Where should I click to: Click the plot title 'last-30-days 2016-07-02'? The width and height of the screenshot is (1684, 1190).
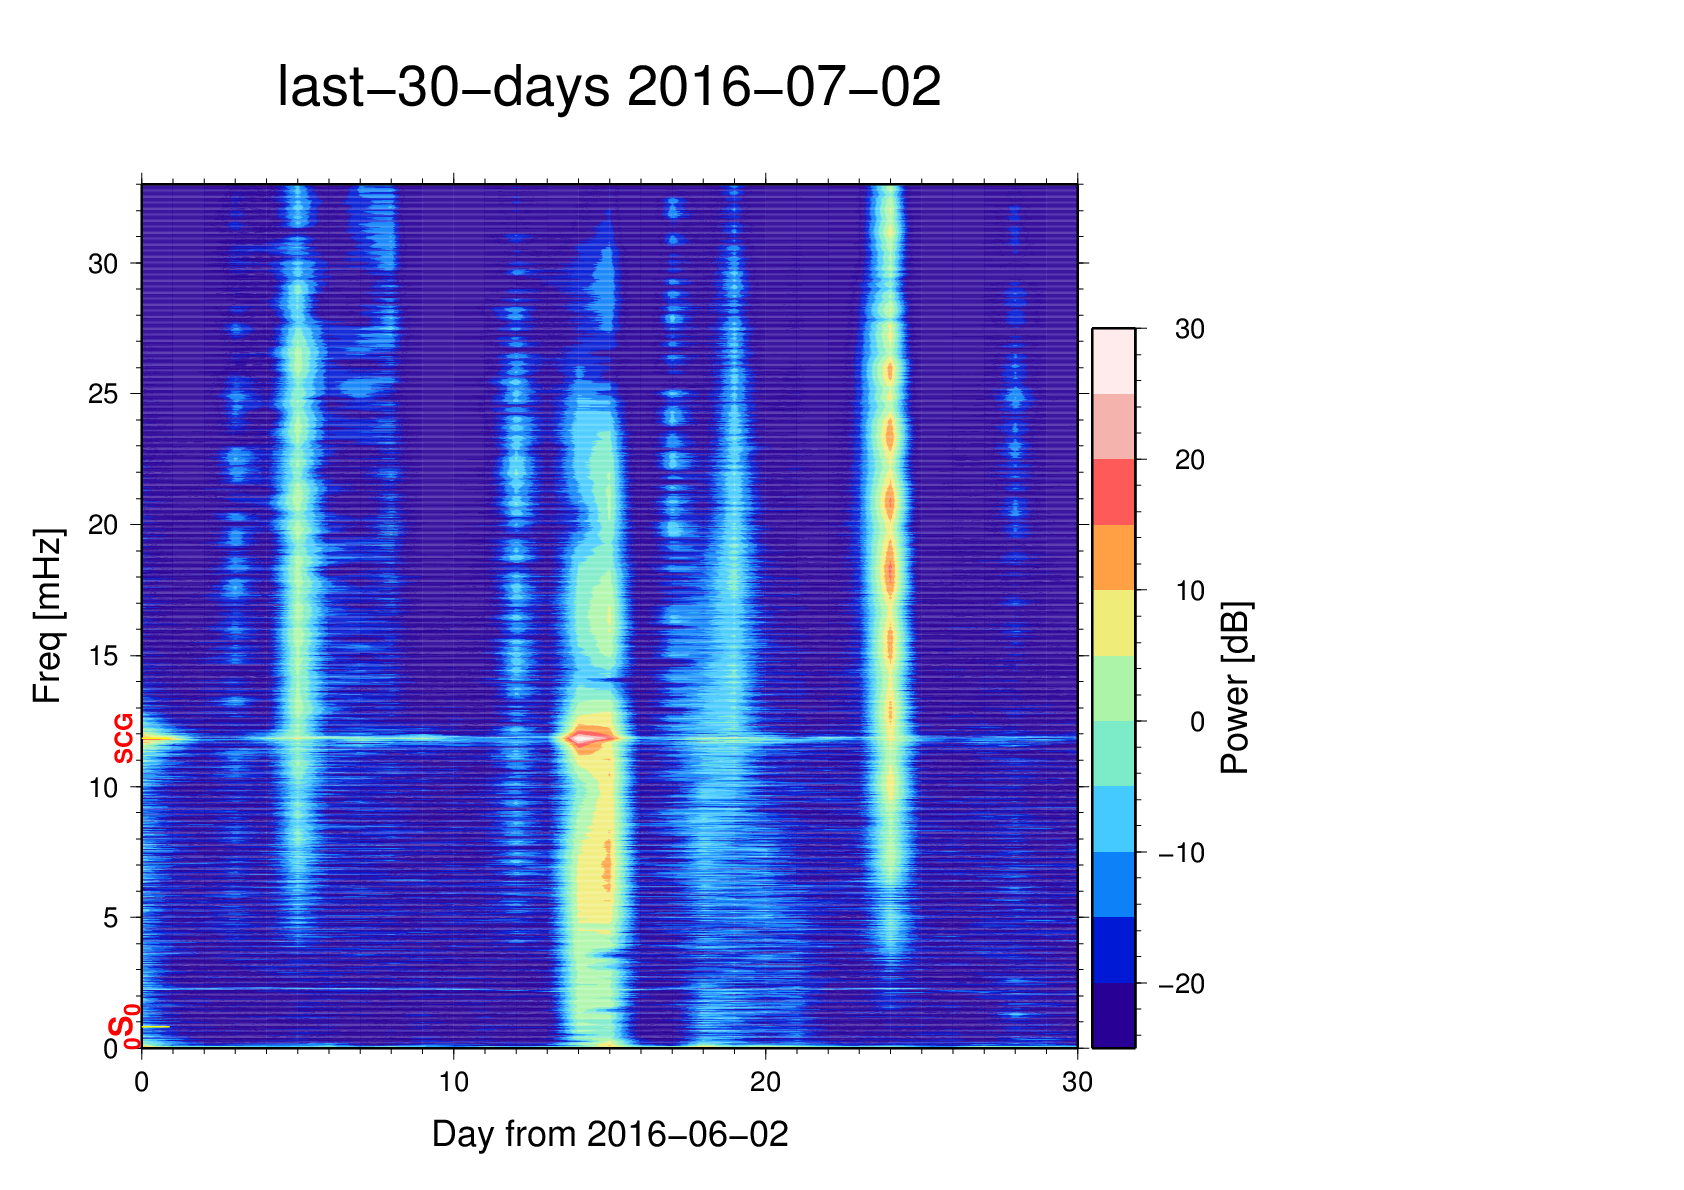(x=608, y=88)
